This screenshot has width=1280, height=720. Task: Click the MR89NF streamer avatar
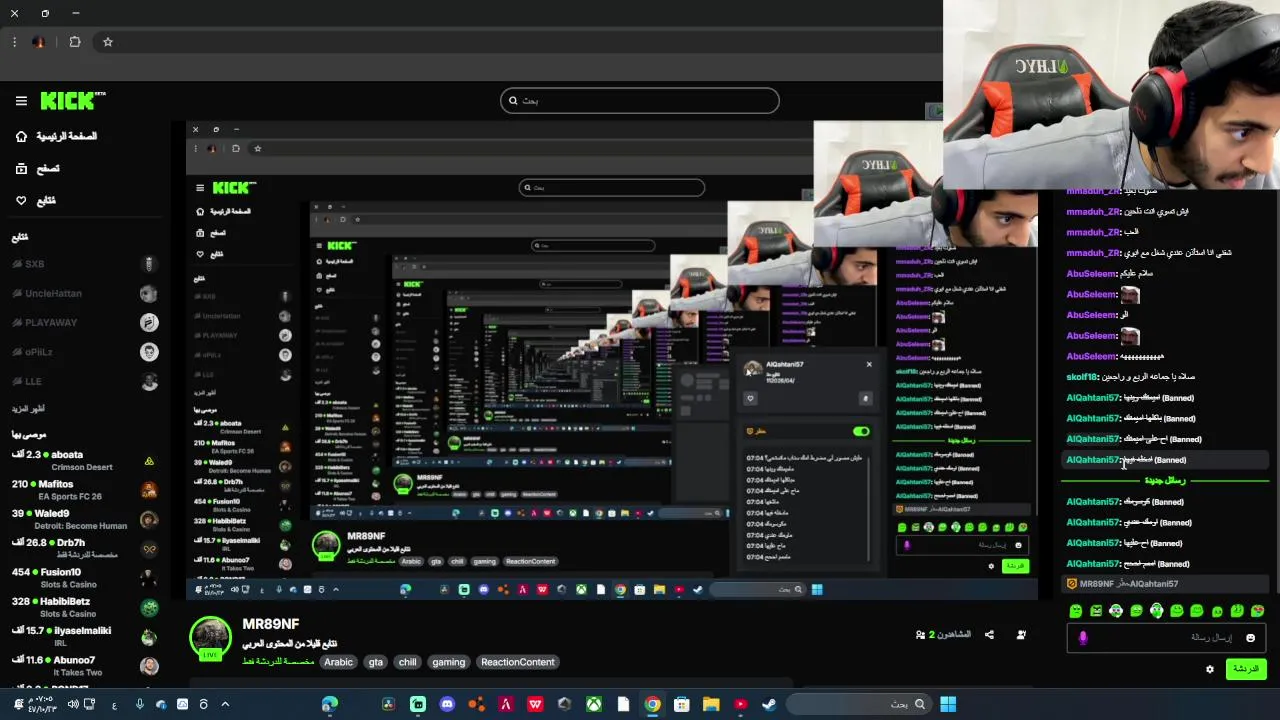210,638
